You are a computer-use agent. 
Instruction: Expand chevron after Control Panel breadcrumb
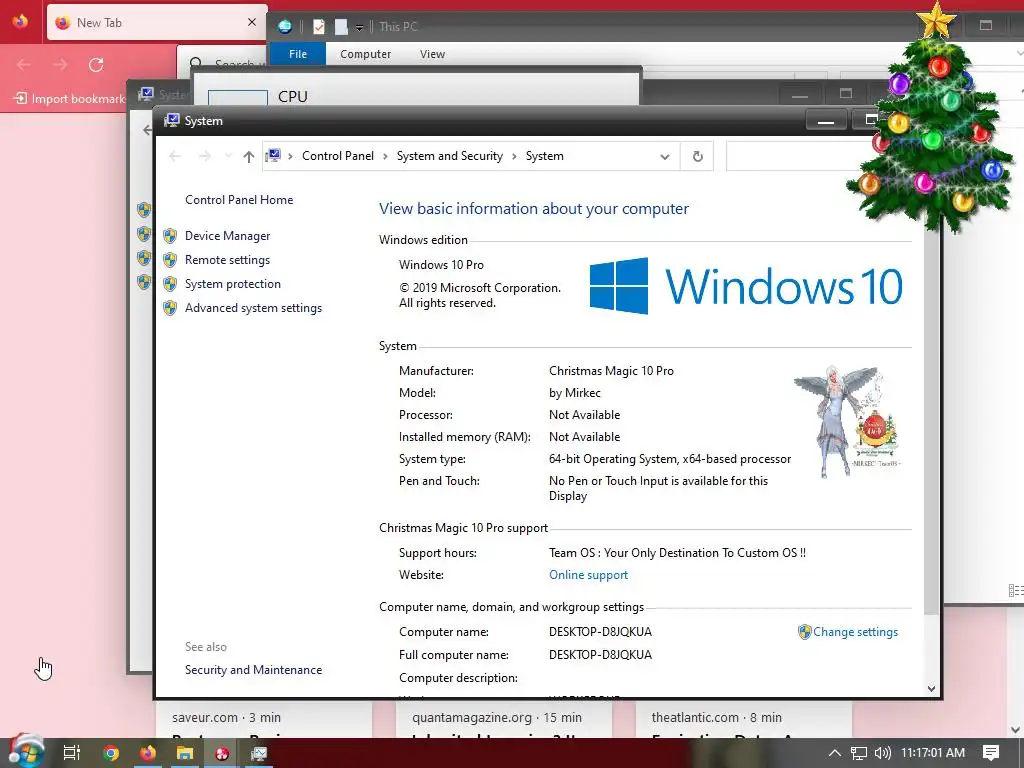click(385, 156)
